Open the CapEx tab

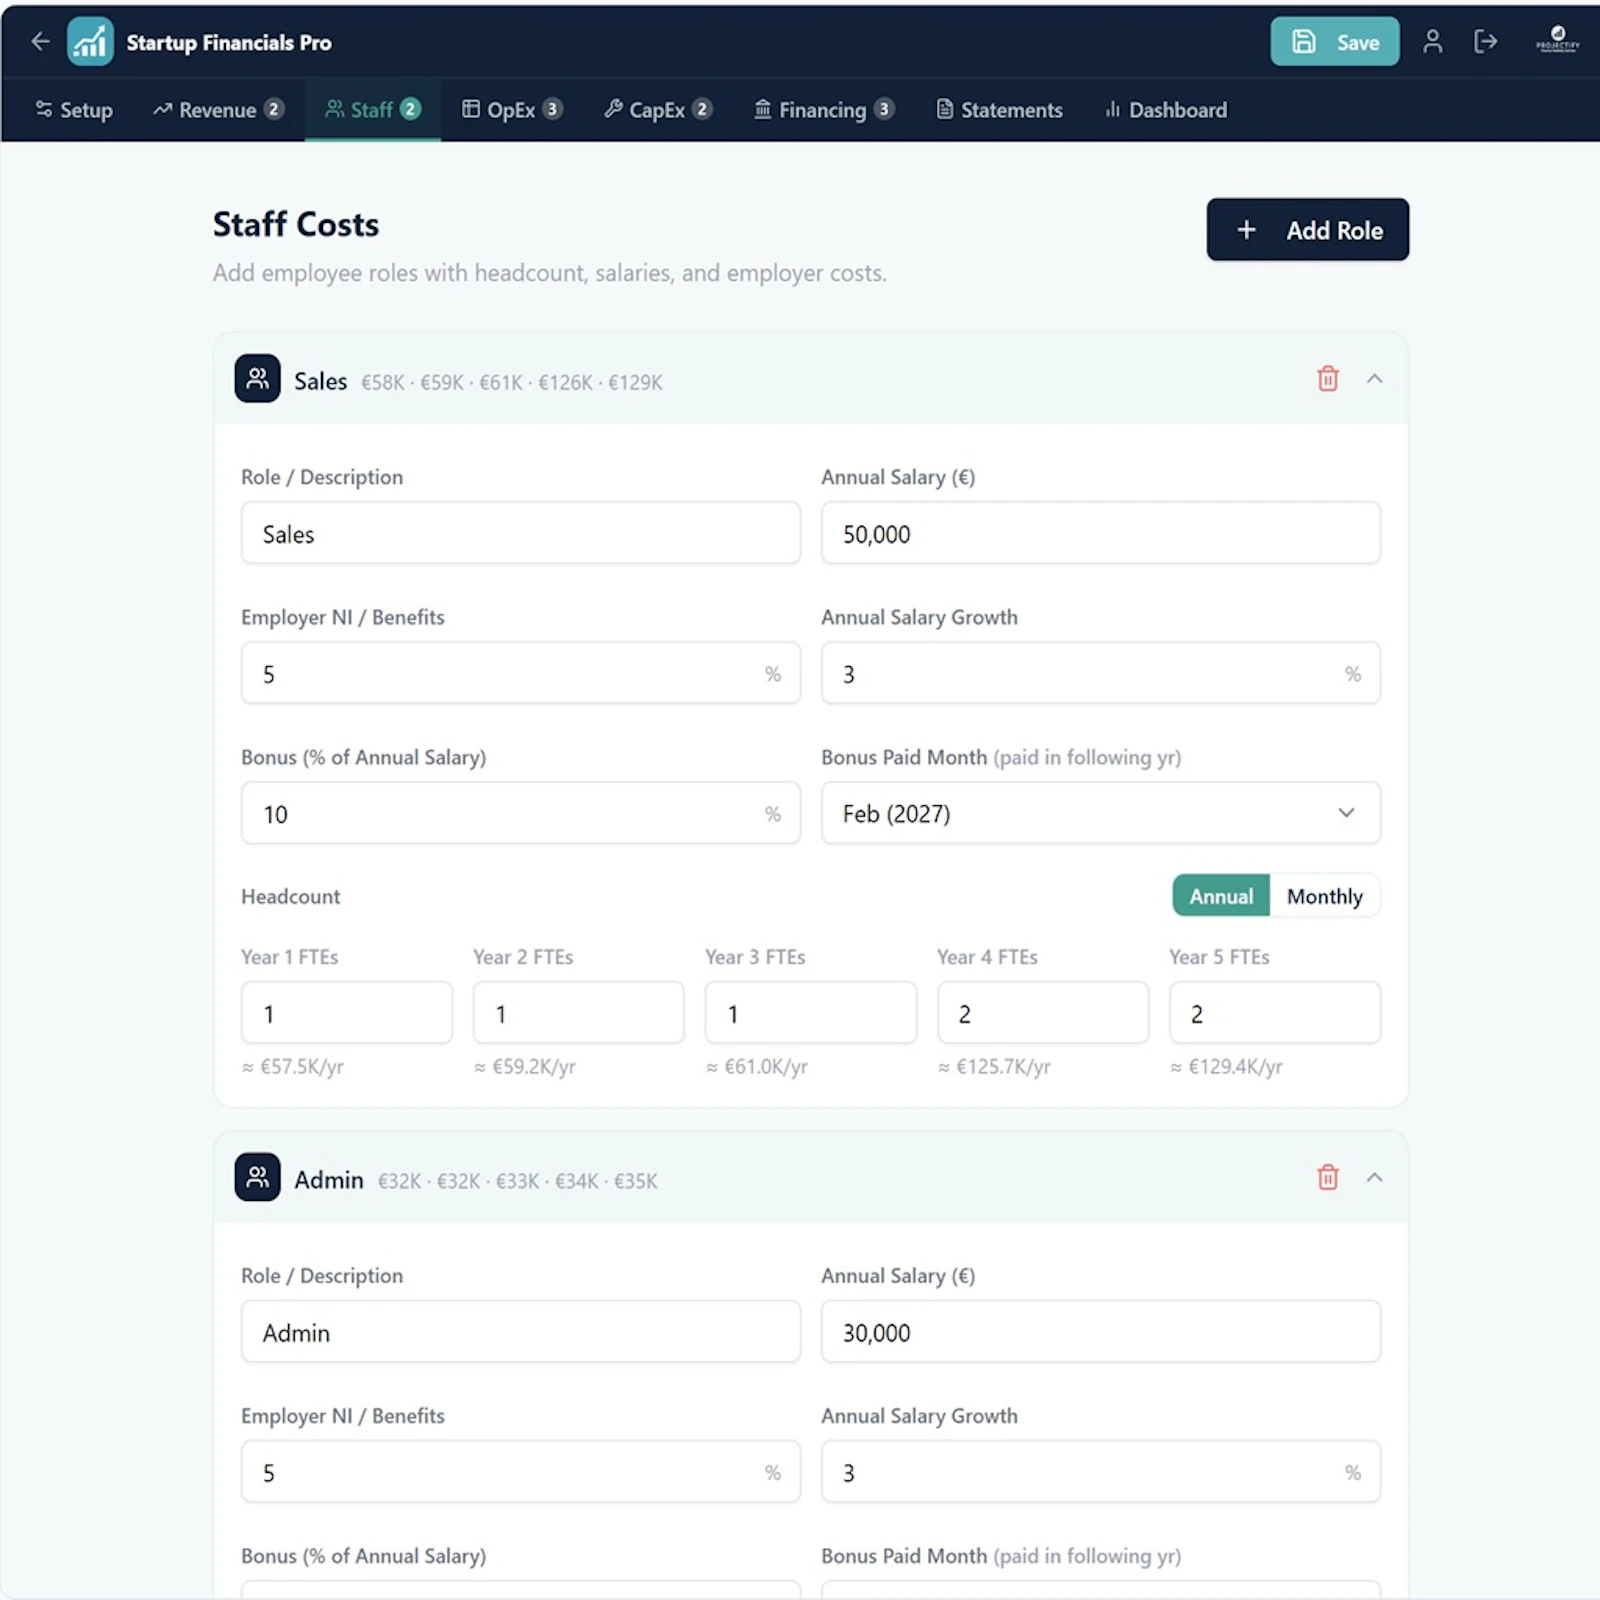click(657, 110)
